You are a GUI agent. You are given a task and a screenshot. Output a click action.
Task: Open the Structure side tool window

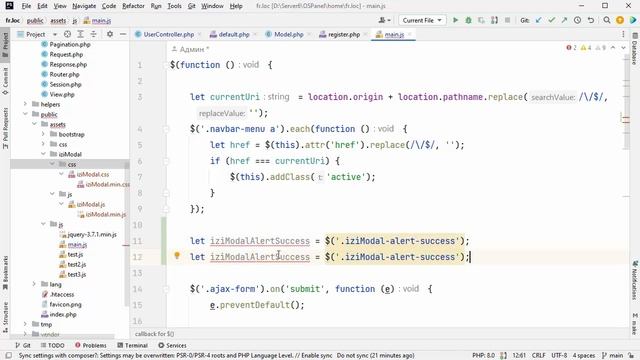pos(5,316)
